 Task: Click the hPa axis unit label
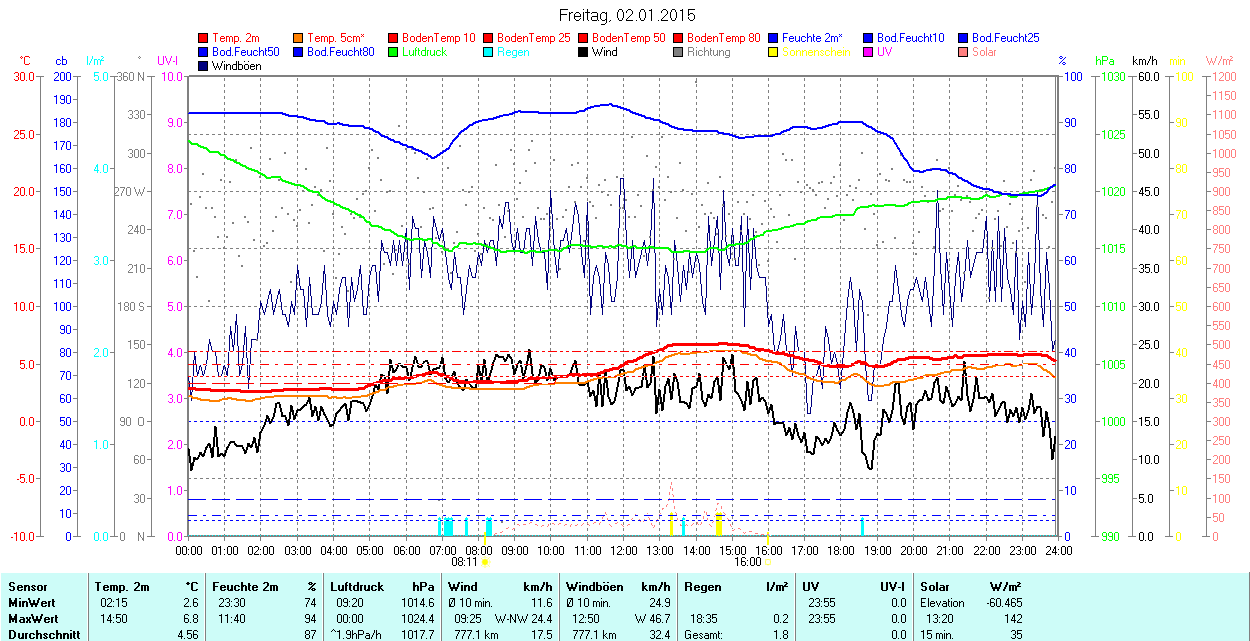click(x=1104, y=61)
